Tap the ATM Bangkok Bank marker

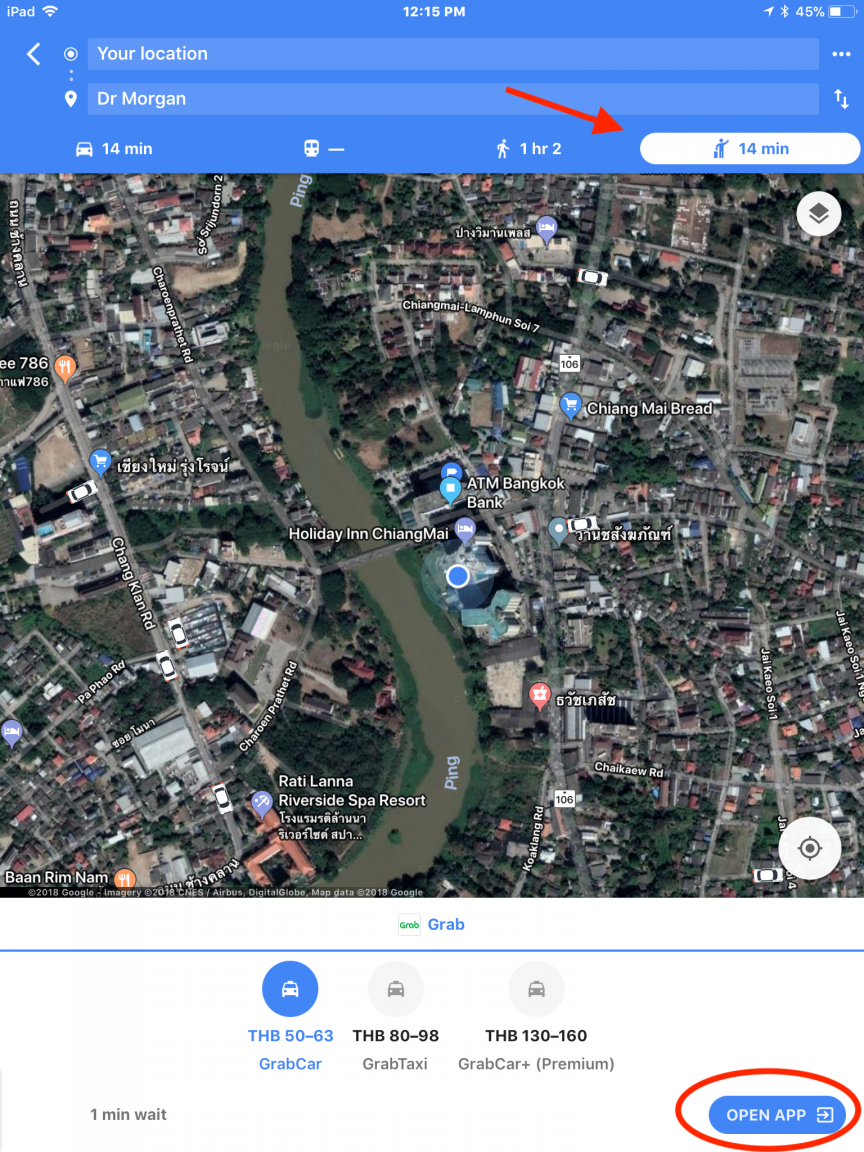[450, 489]
